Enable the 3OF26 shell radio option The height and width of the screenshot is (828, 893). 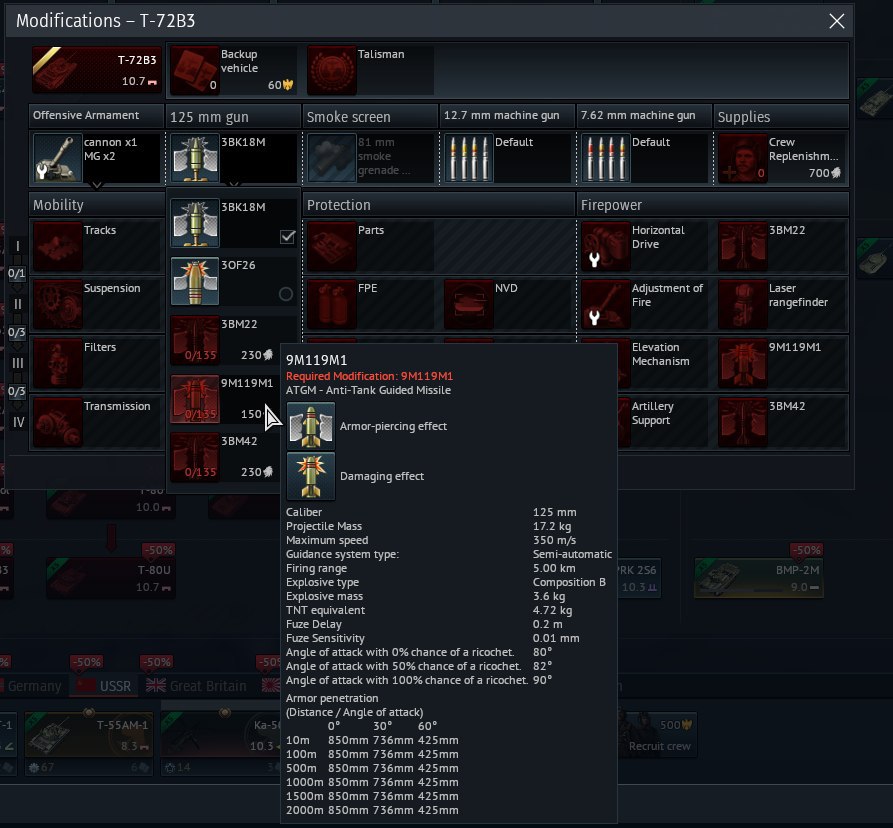[x=286, y=294]
